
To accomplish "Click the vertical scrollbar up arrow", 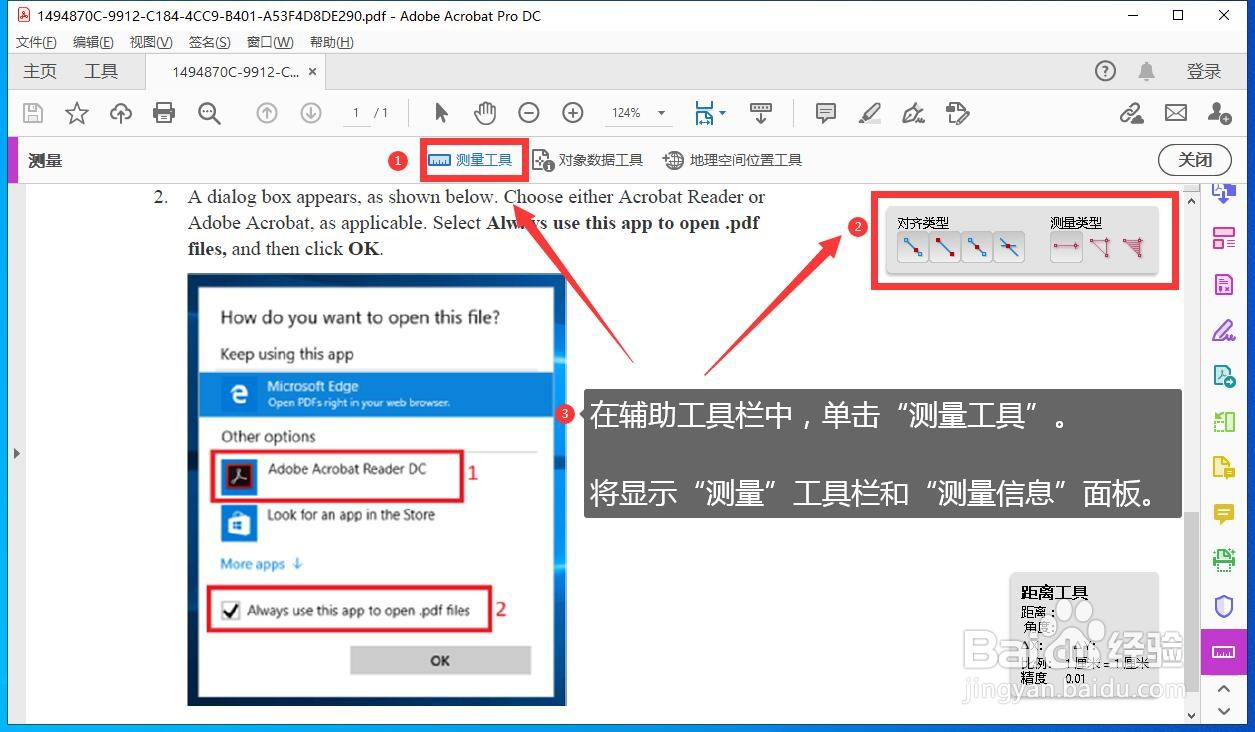I will pos(1190,200).
